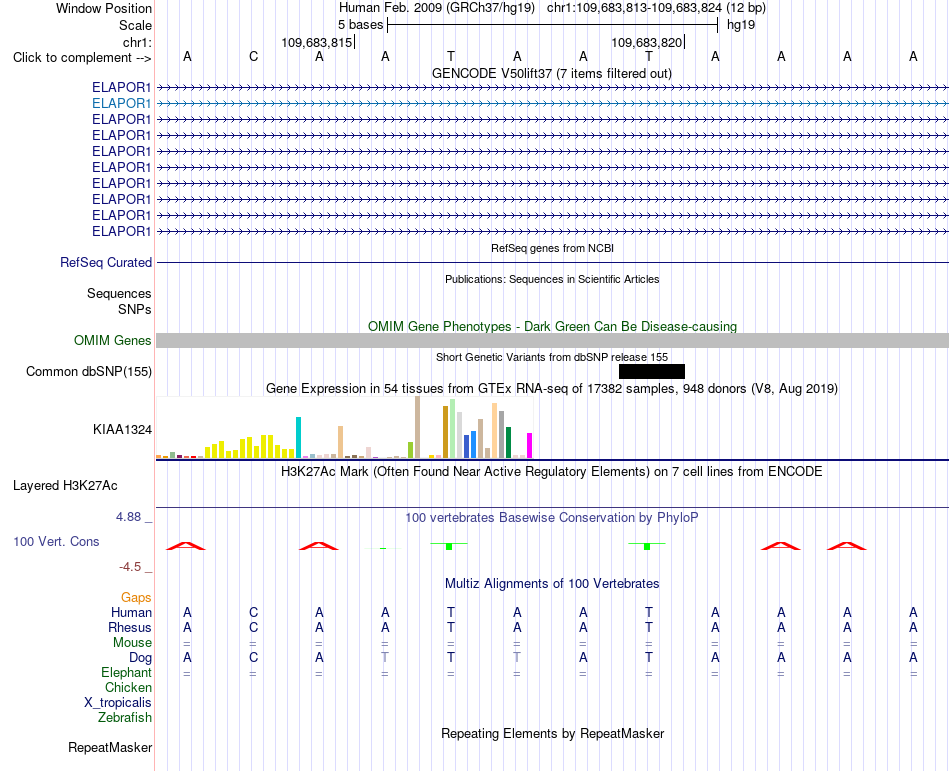Click the 'Layered H3K27Ac' track label
950x771 pixels.
[x=65, y=486]
